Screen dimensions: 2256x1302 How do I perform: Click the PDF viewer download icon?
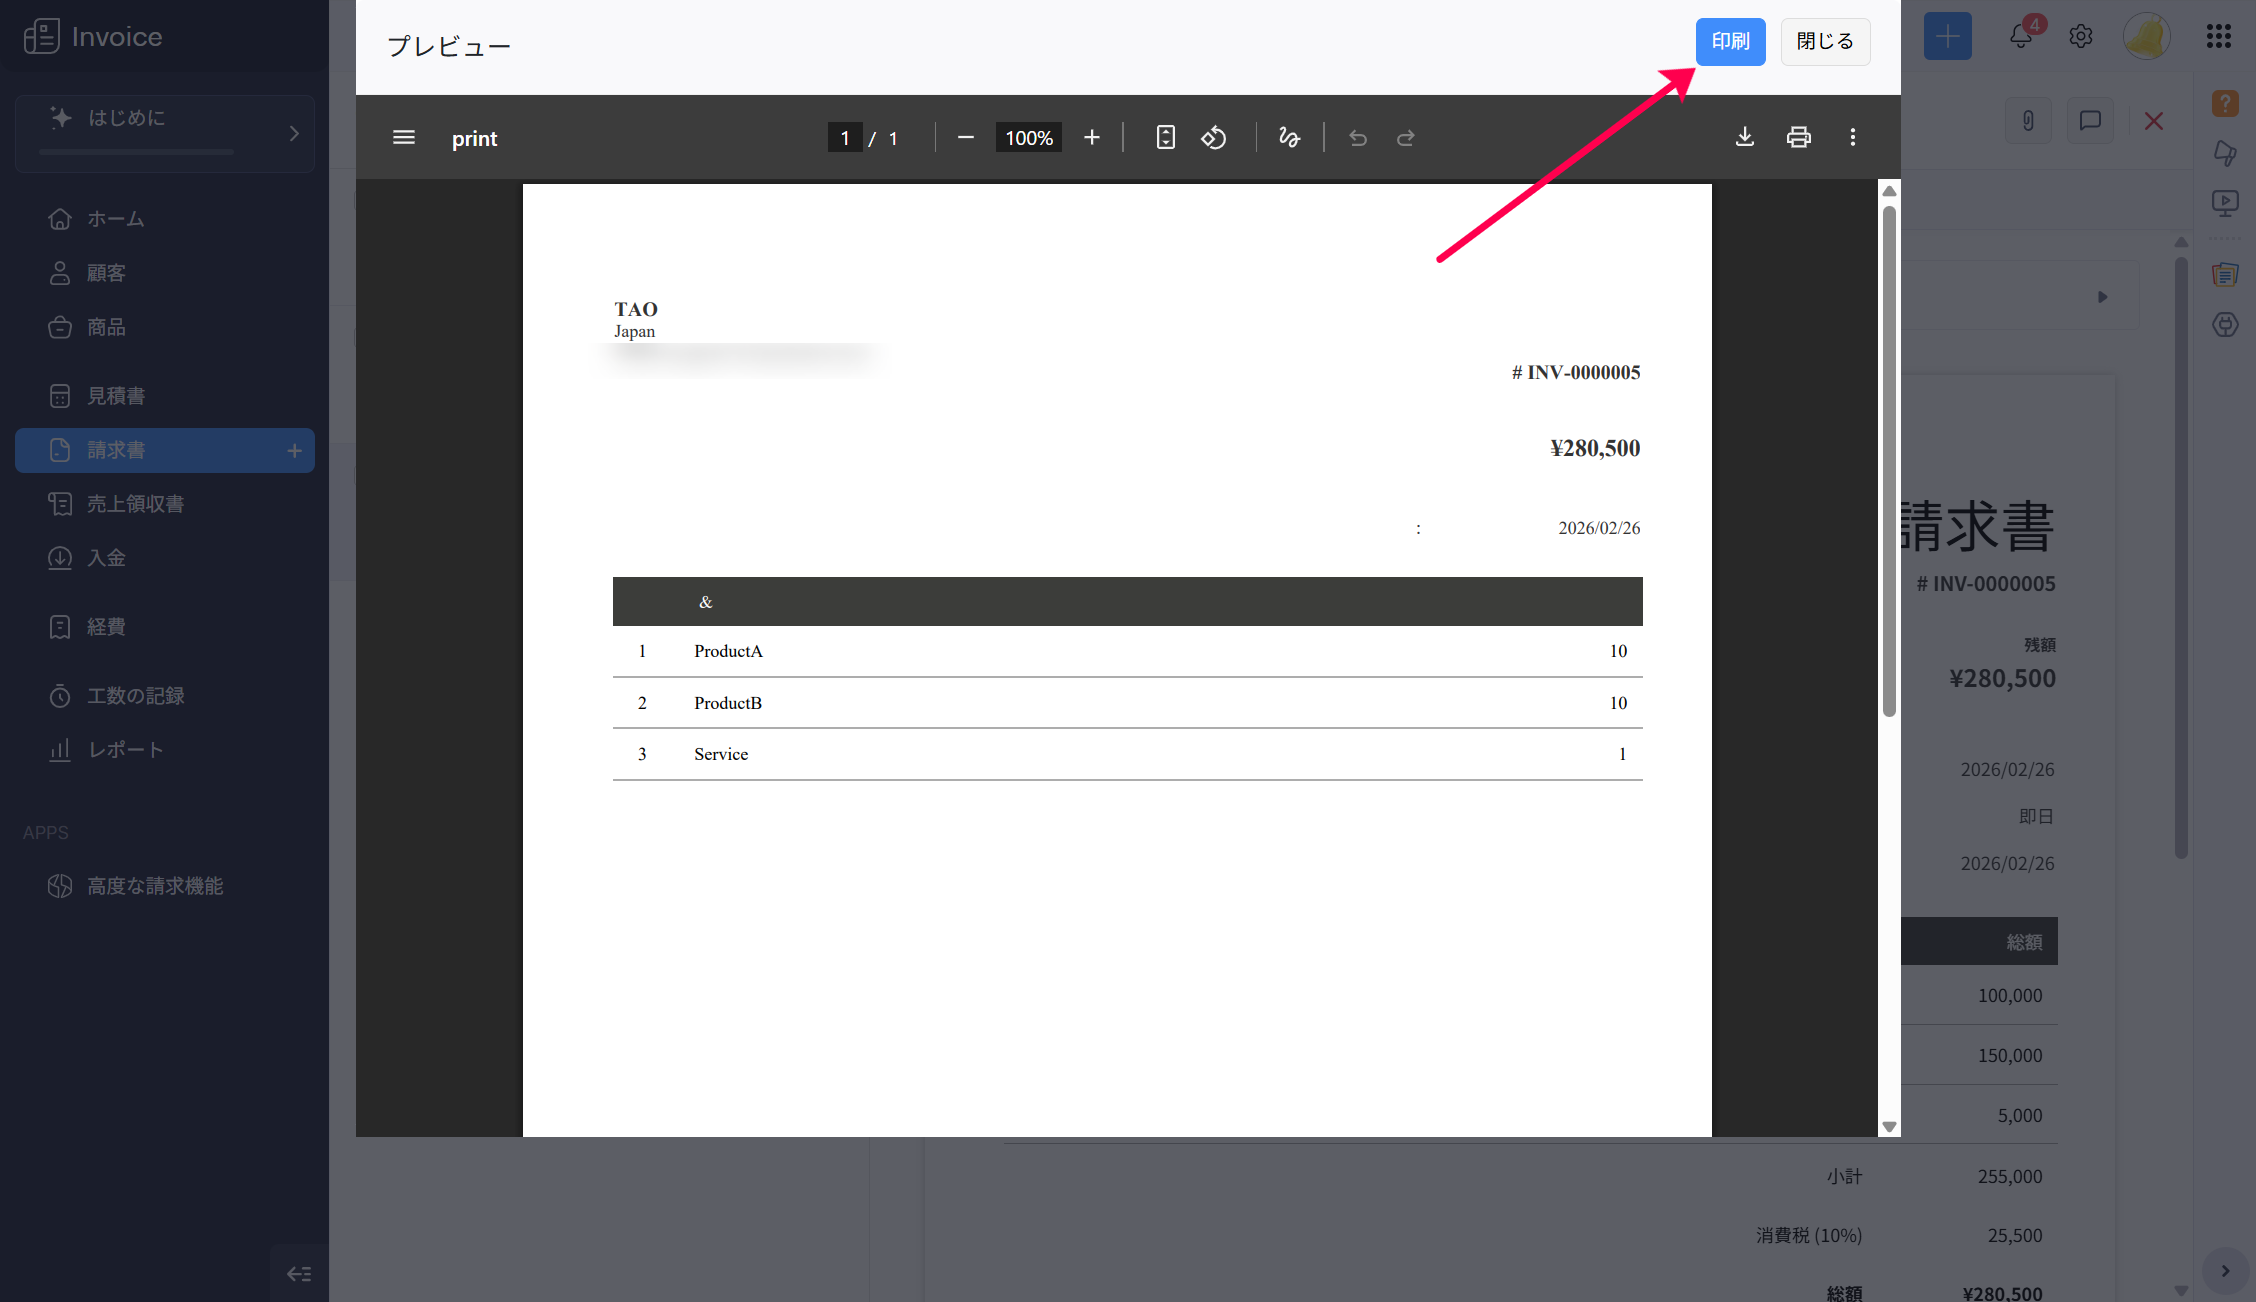click(x=1744, y=137)
